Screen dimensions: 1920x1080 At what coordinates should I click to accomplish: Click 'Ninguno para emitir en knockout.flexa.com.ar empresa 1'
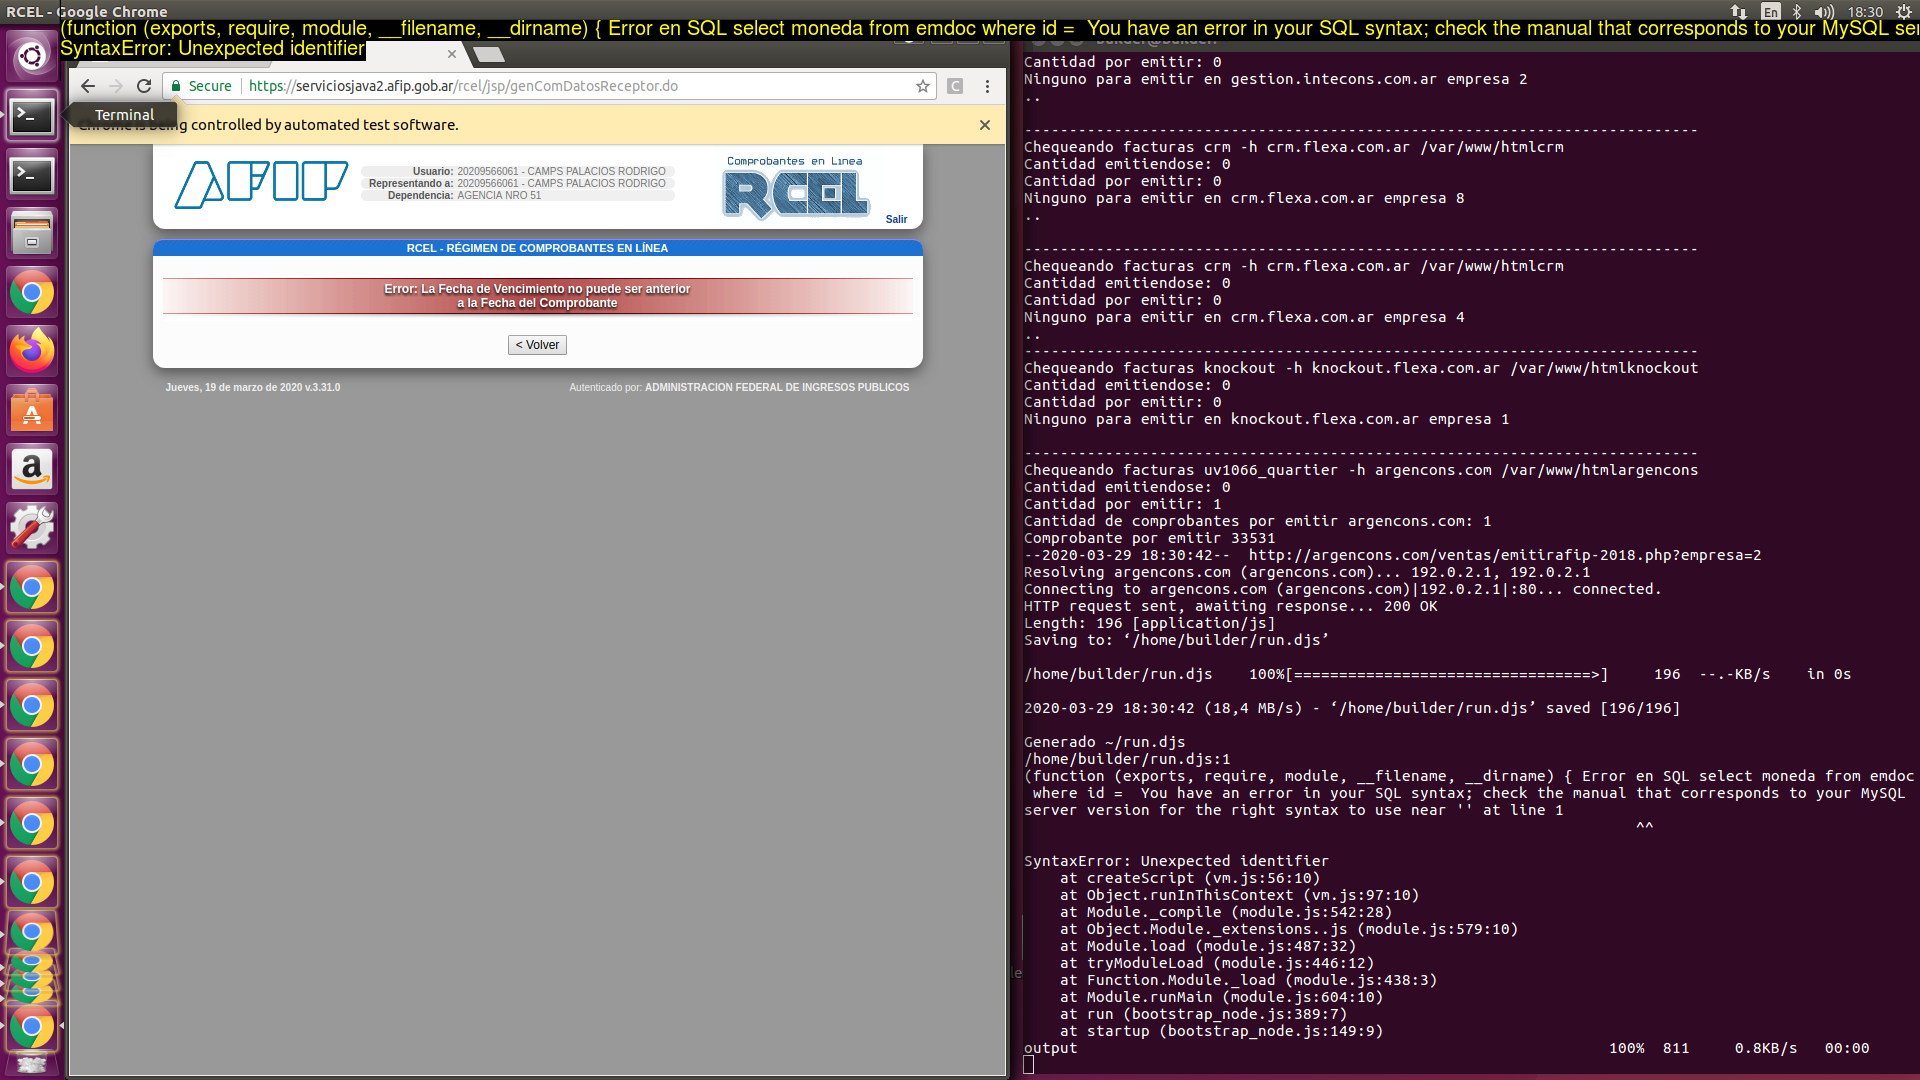click(1267, 419)
